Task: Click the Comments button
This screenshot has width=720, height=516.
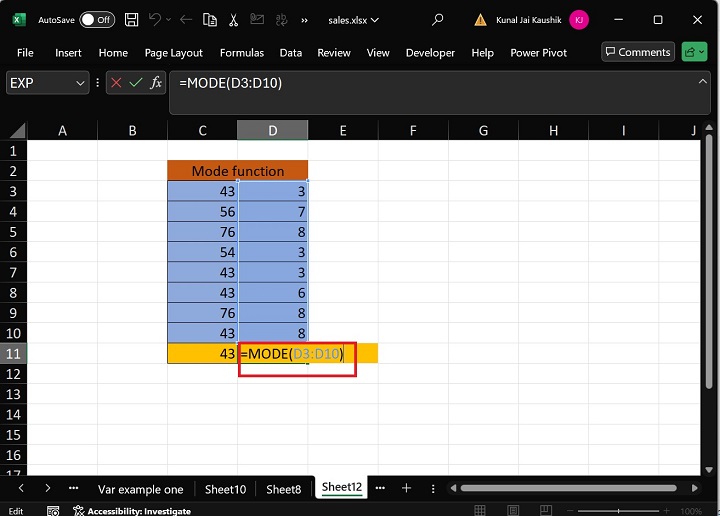Action: tap(638, 52)
